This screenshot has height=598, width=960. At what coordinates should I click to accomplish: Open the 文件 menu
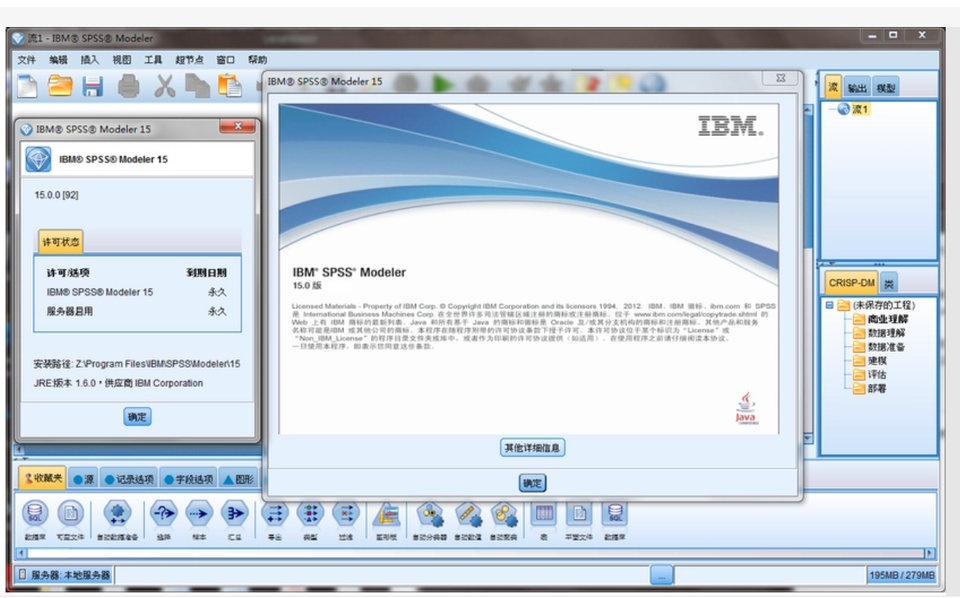[27, 60]
